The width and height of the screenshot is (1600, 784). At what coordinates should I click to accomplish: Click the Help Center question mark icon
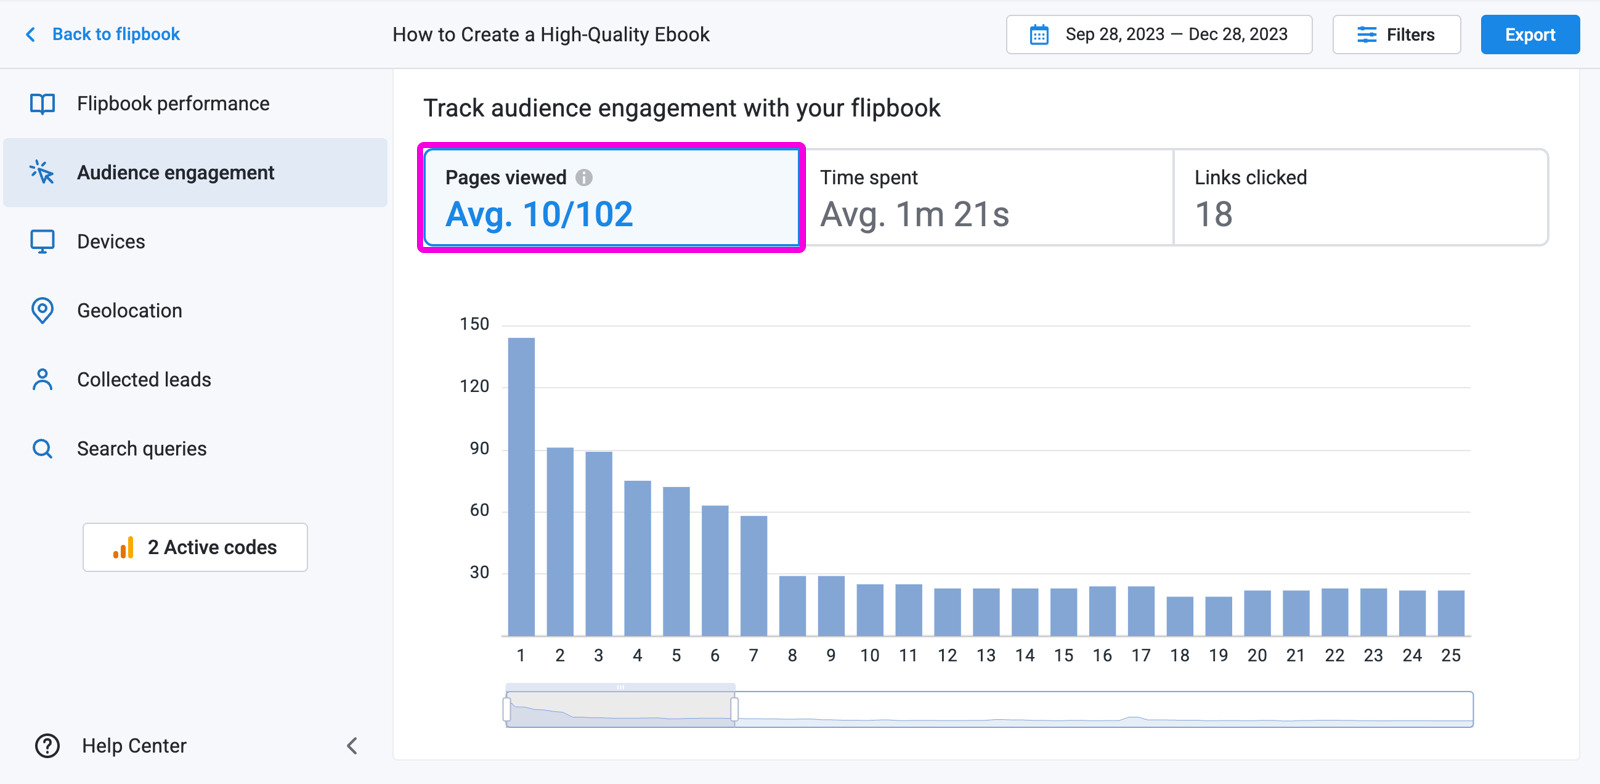(x=47, y=746)
